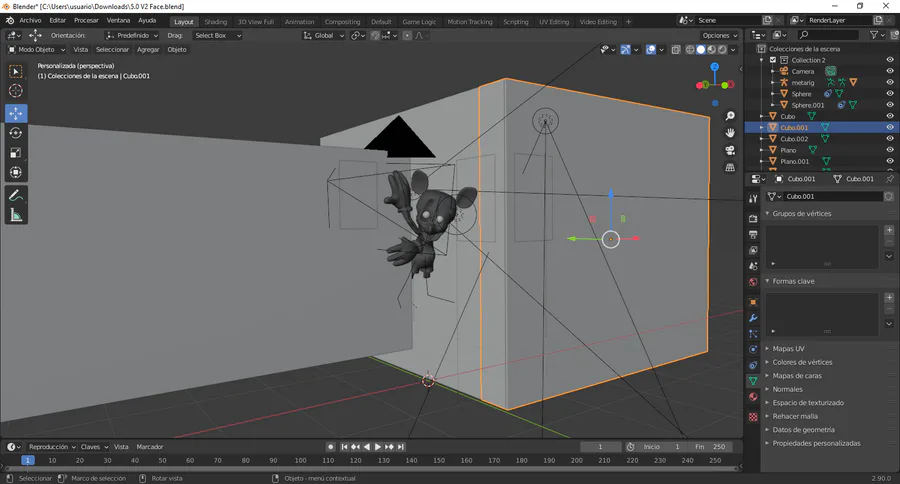Collapse the Formas clave panel
Screen dimensions: 900x484
point(767,281)
